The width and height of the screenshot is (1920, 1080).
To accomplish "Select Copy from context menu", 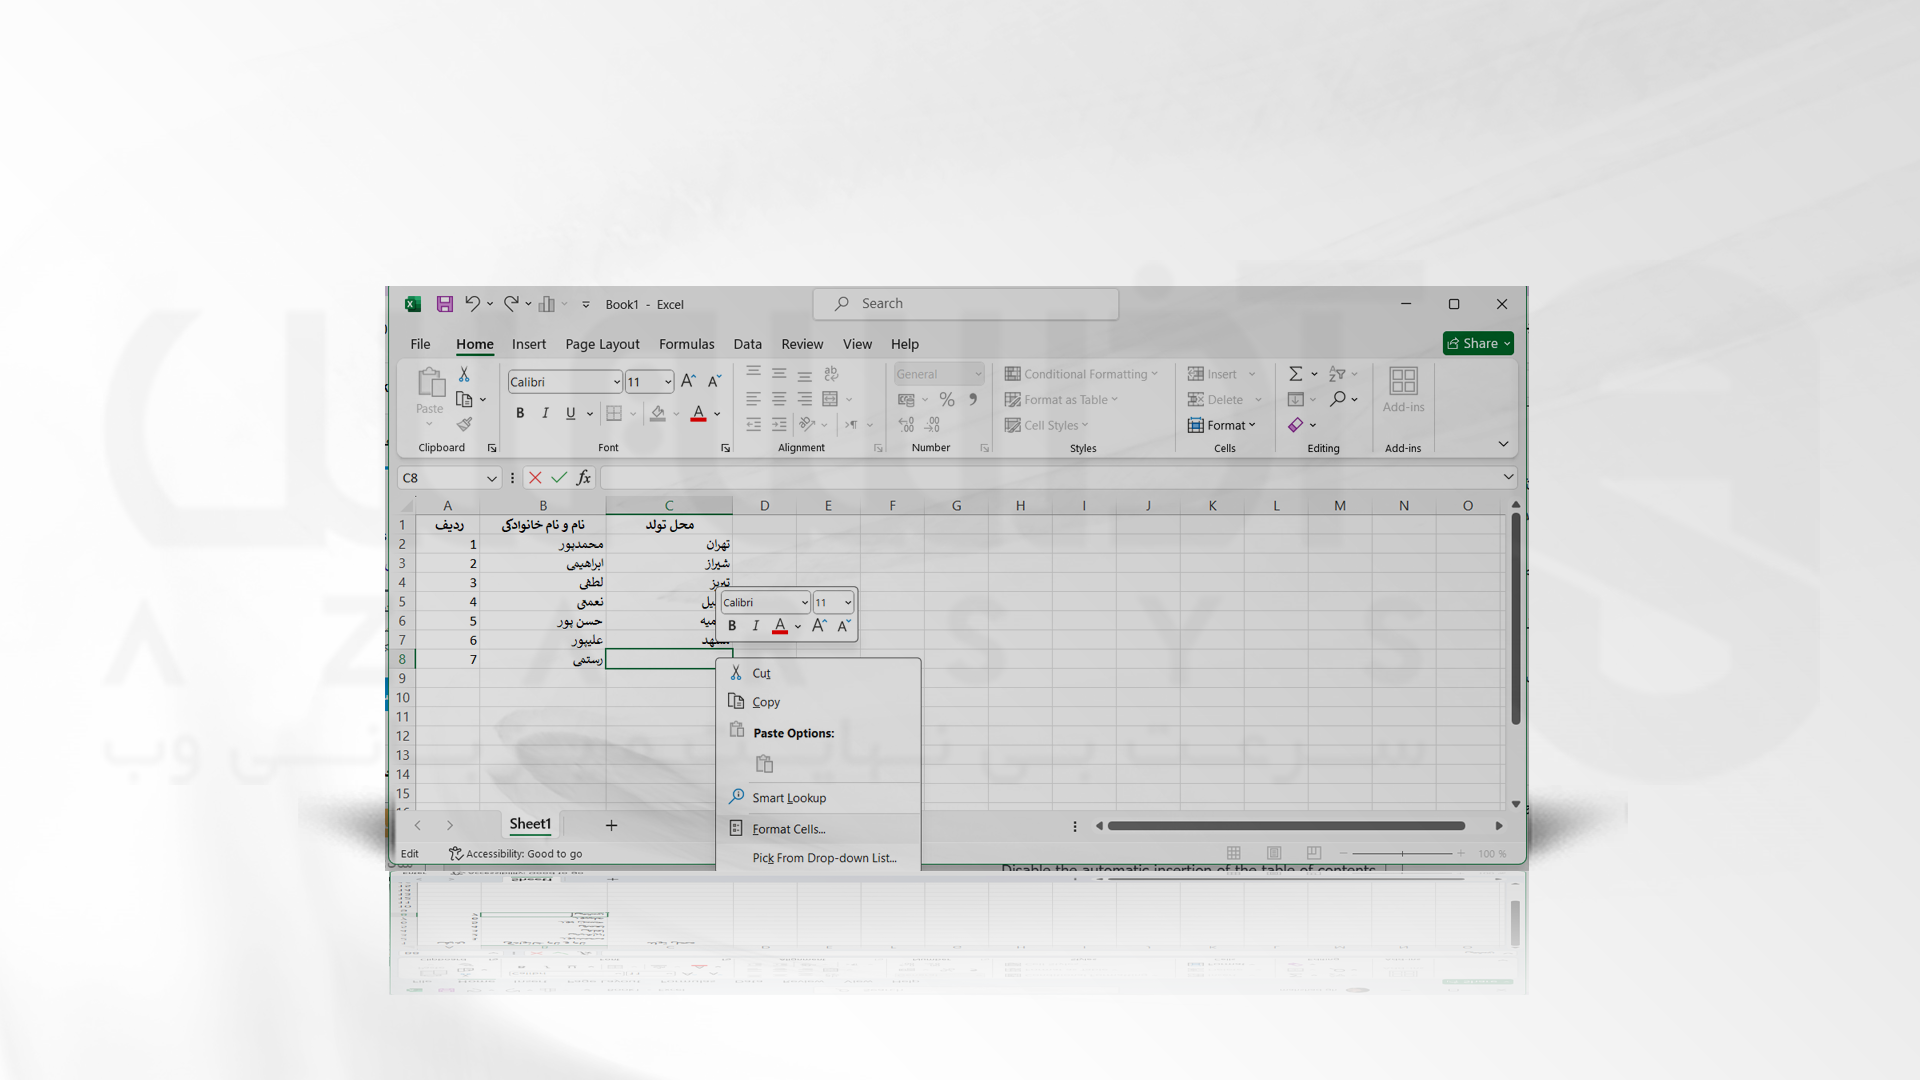I will pos(766,702).
